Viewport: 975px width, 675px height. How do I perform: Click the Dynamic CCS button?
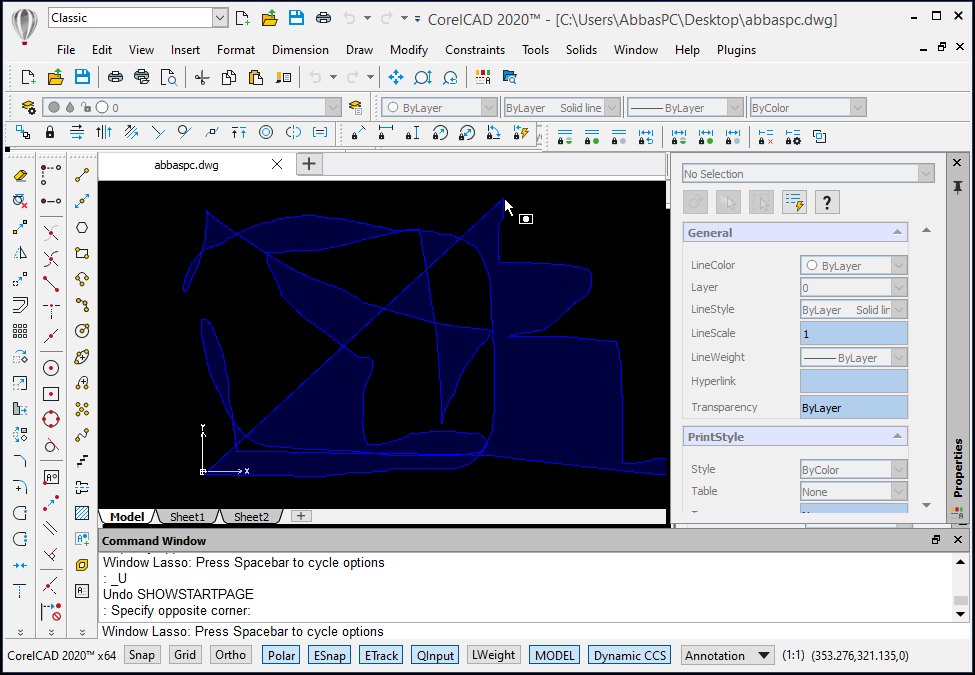629,655
